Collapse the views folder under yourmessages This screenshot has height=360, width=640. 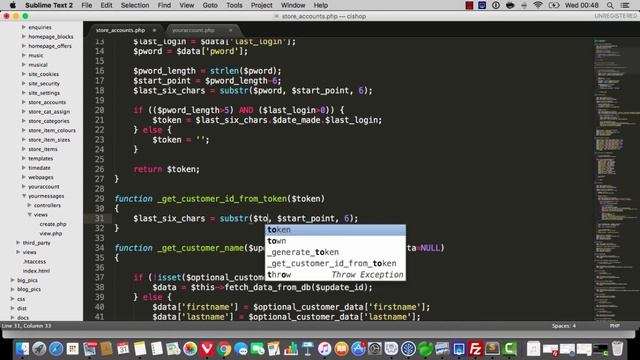tap(29, 215)
